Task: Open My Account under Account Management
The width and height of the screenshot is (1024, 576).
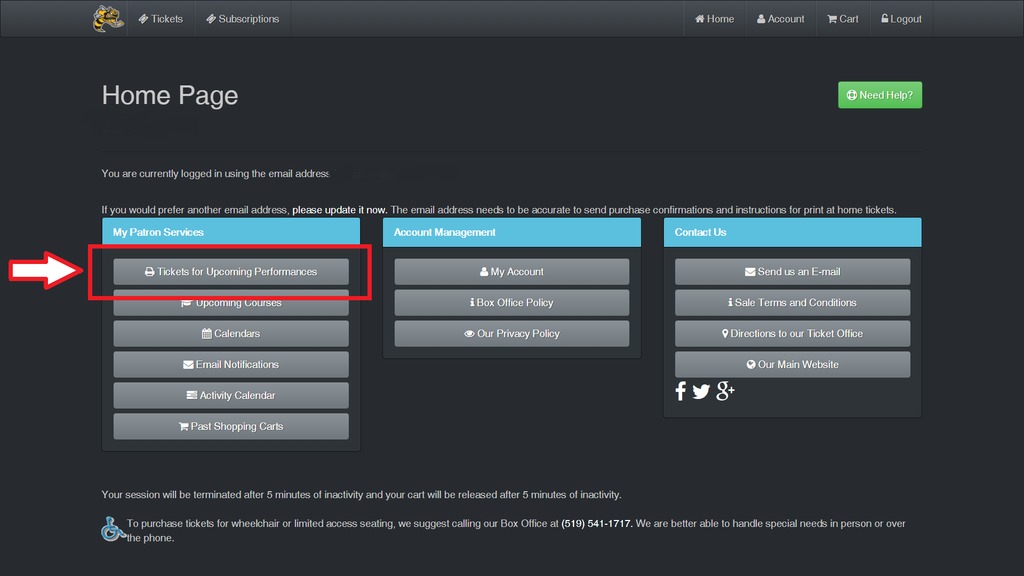Action: [511, 272]
